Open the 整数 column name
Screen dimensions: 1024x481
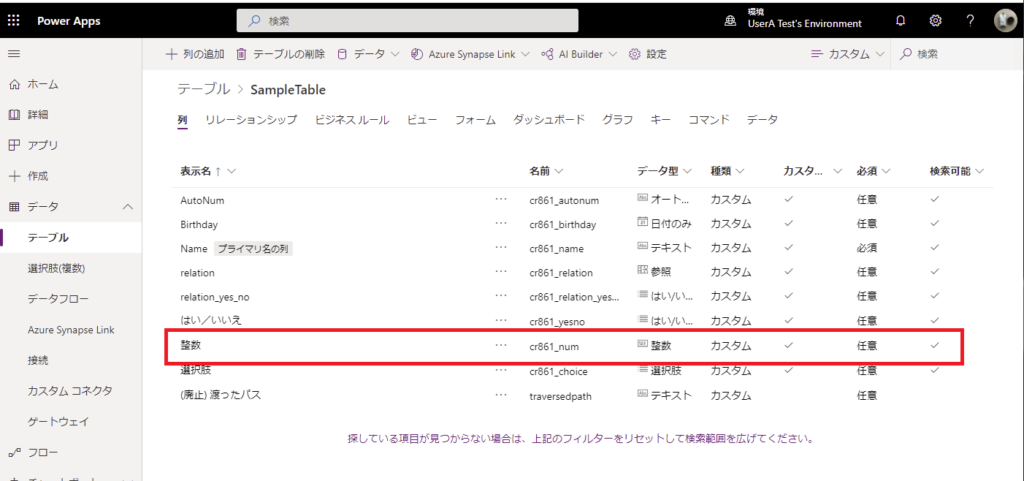click(x=190, y=346)
